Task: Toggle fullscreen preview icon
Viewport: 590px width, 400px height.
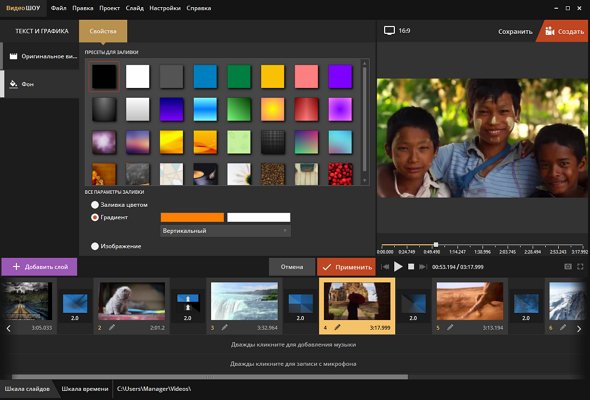Action: tap(580, 266)
